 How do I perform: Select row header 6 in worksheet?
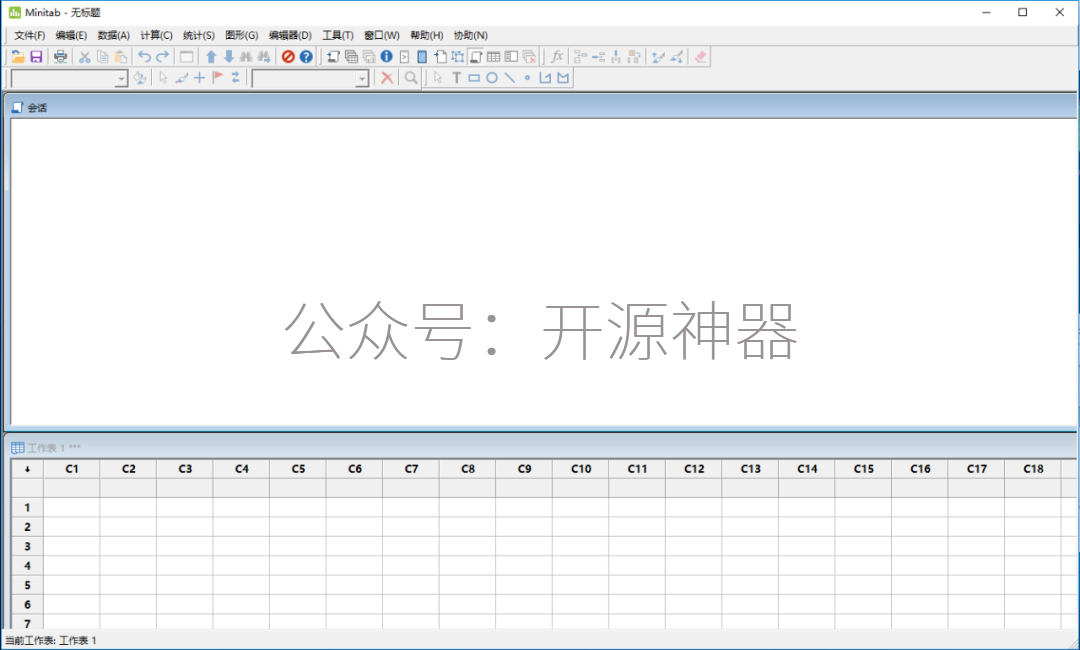[x=28, y=605]
